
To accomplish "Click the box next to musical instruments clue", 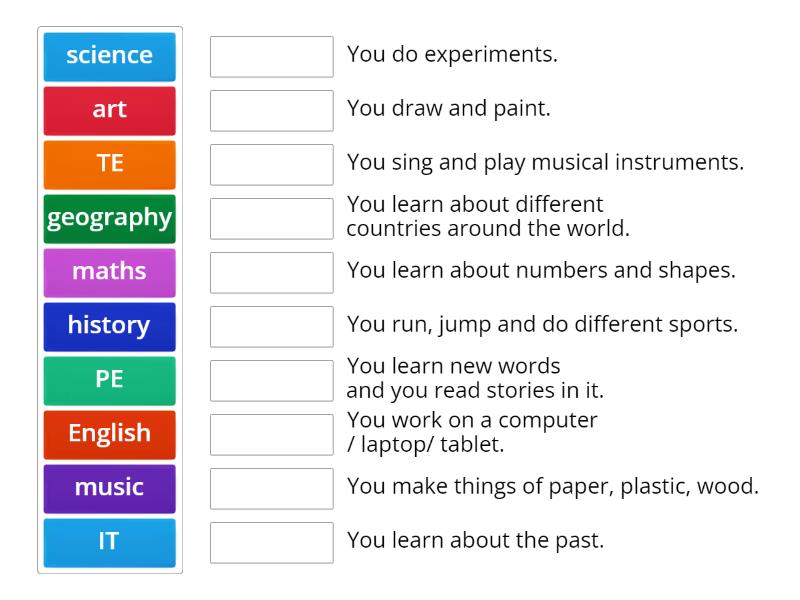I will (x=271, y=165).
